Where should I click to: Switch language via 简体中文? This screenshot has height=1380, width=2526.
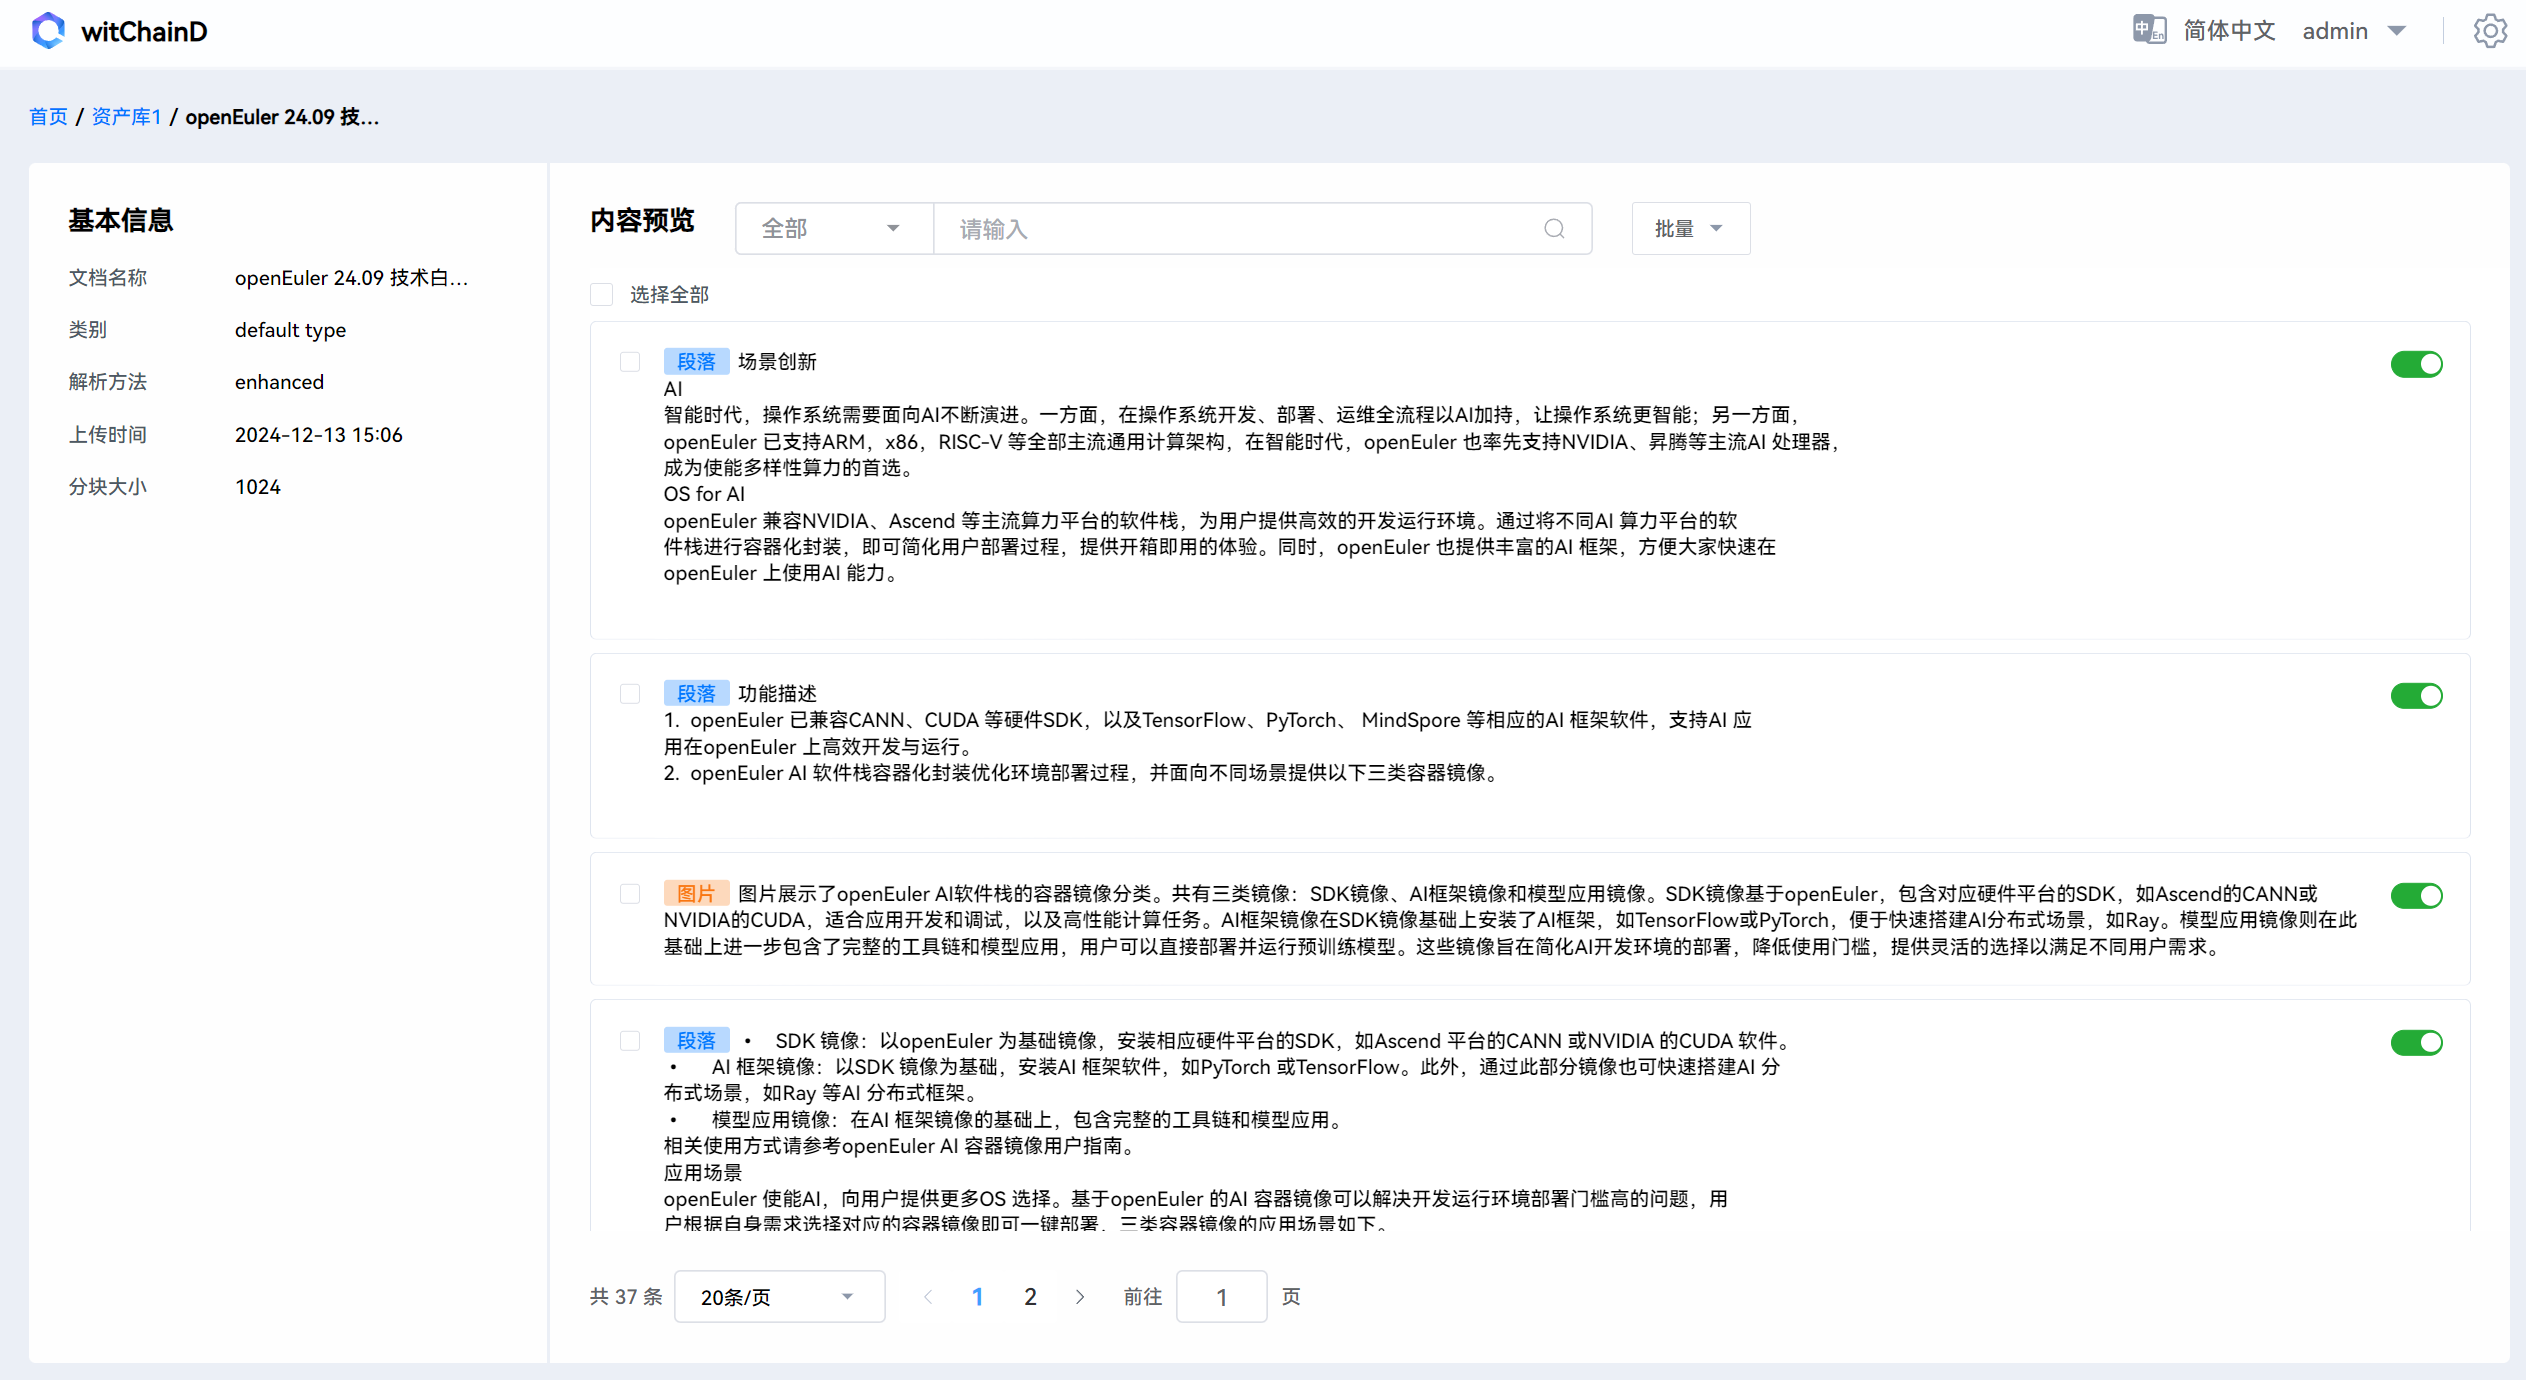tap(2229, 30)
